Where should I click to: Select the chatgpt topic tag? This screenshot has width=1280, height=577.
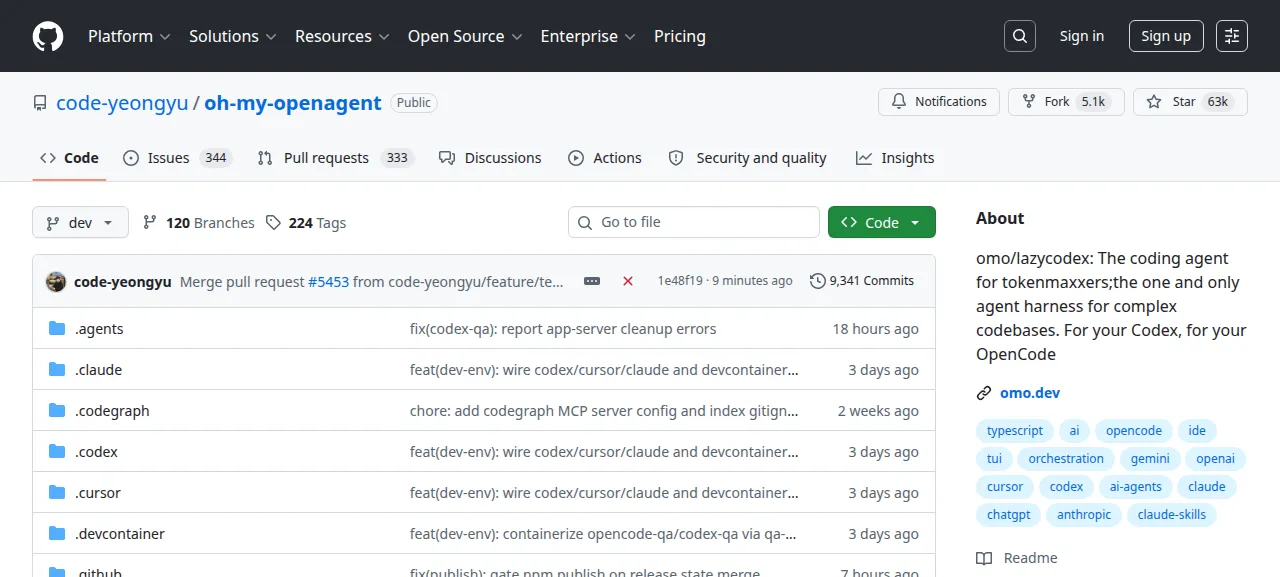coord(1009,515)
